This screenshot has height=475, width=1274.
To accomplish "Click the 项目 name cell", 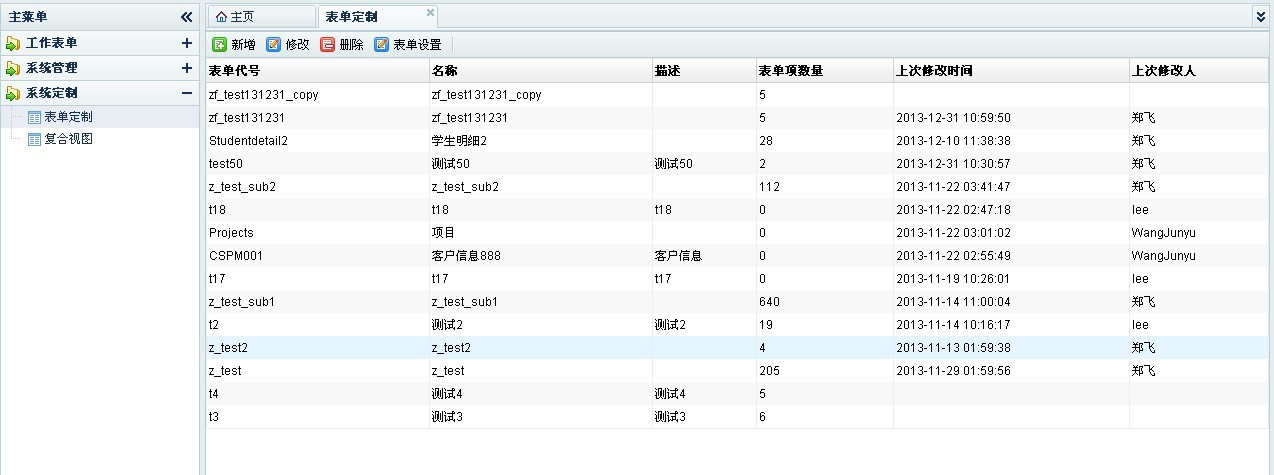I will pos(540,233).
